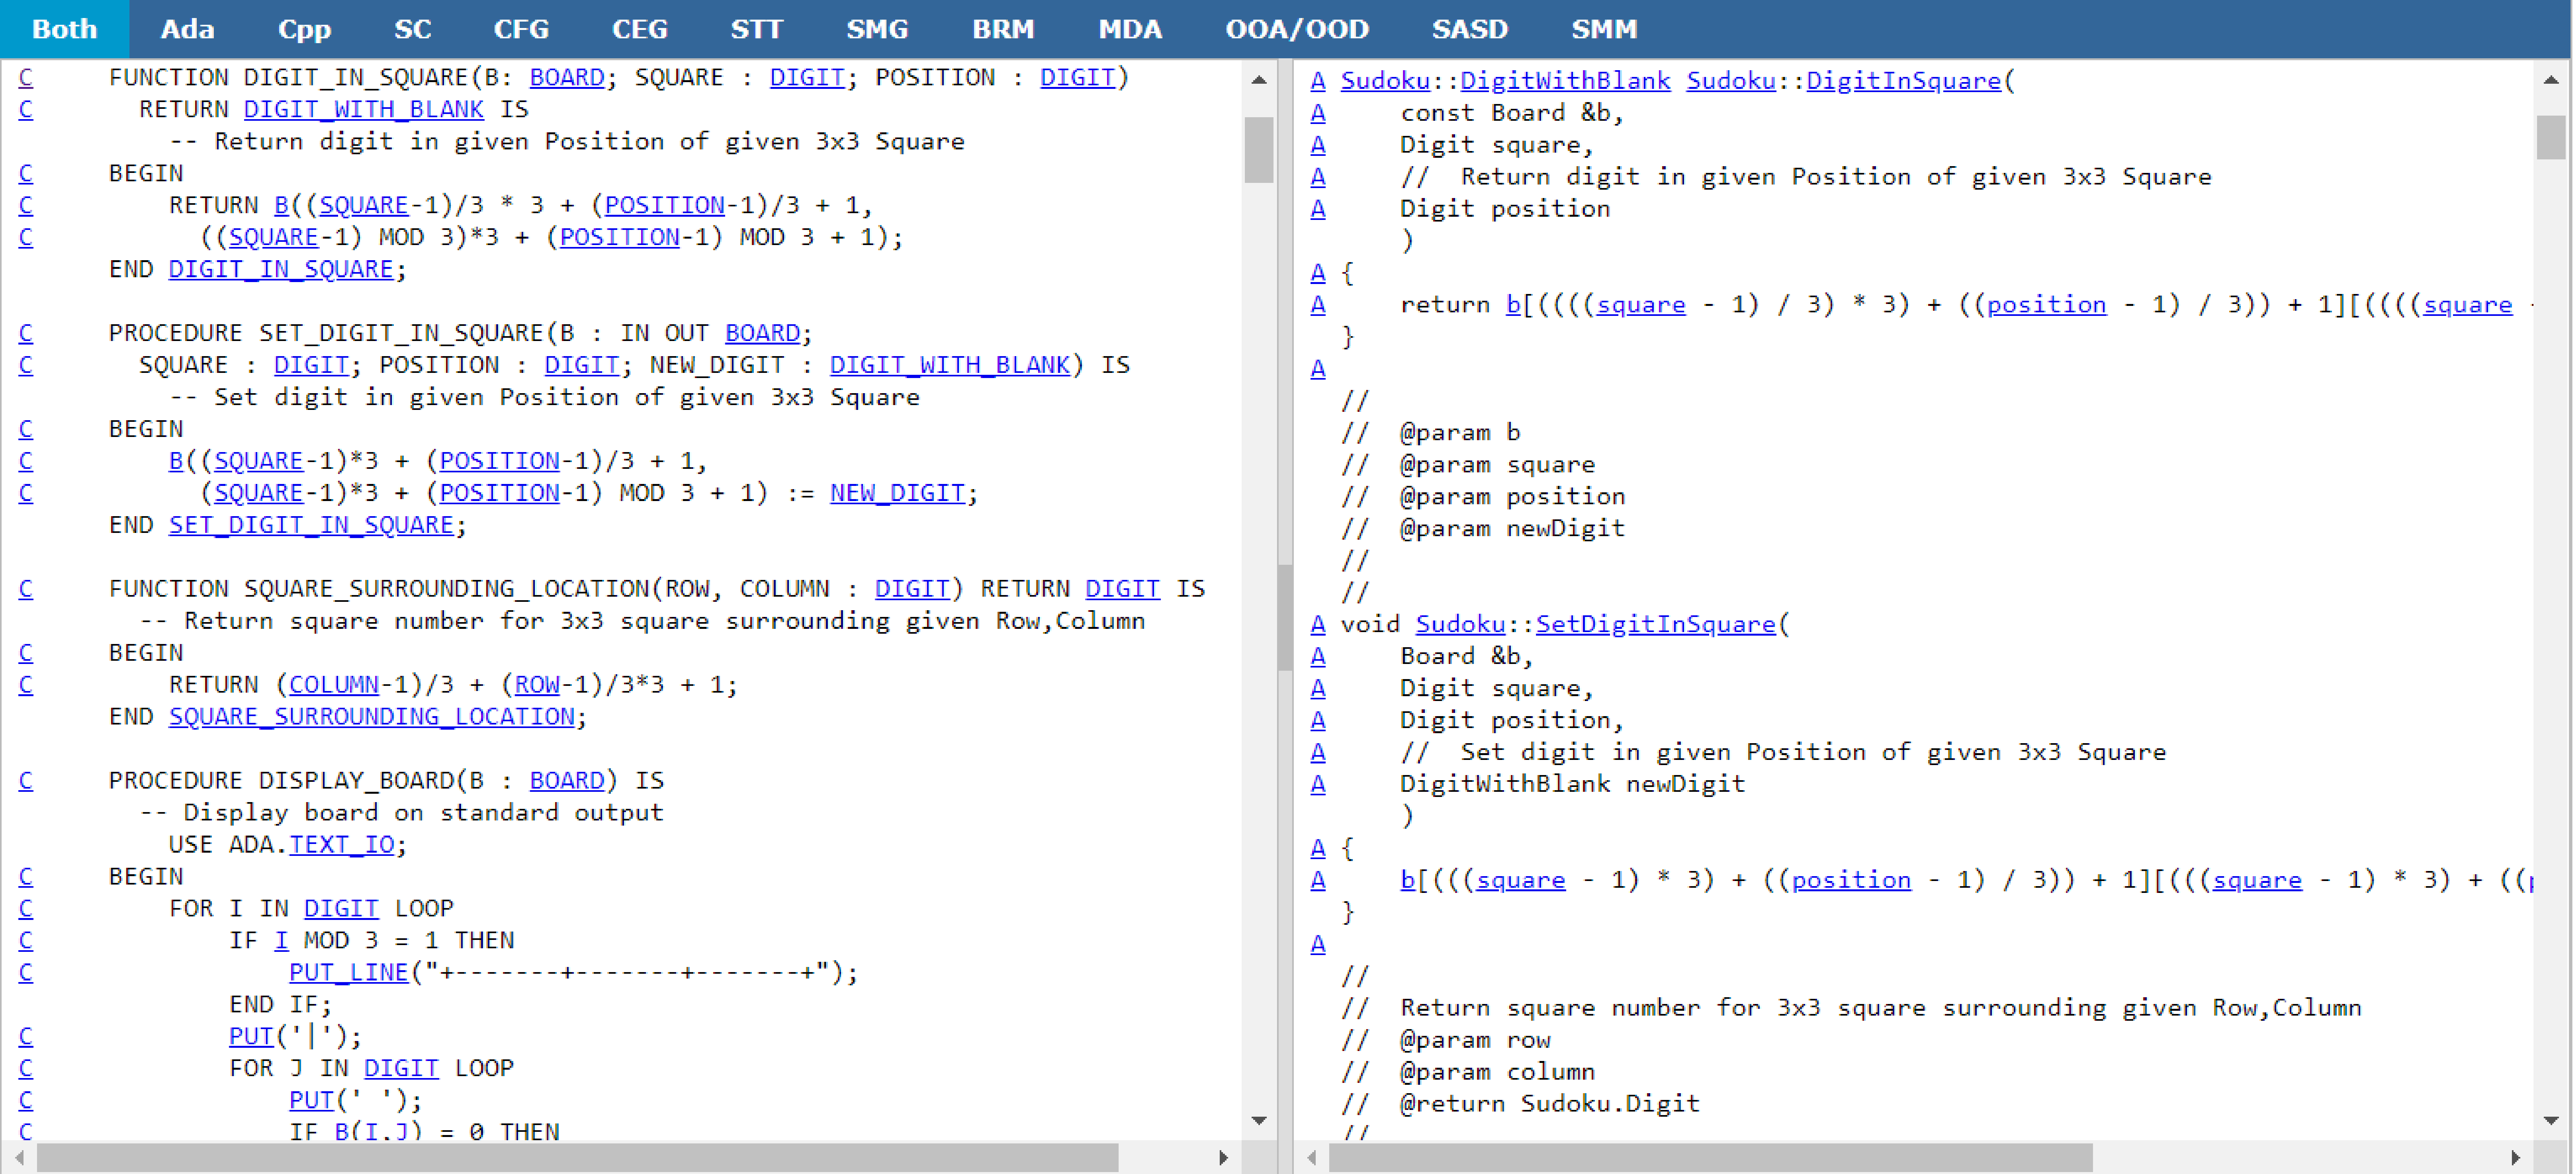Select the CFG tab
This screenshot has height=1174, width=2576.
521,29
